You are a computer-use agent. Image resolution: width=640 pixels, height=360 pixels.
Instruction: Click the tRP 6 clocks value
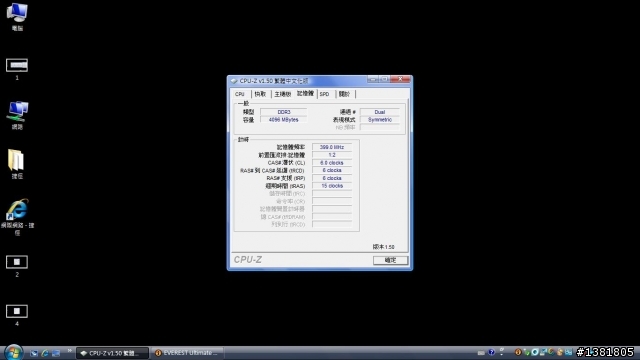click(x=332, y=178)
